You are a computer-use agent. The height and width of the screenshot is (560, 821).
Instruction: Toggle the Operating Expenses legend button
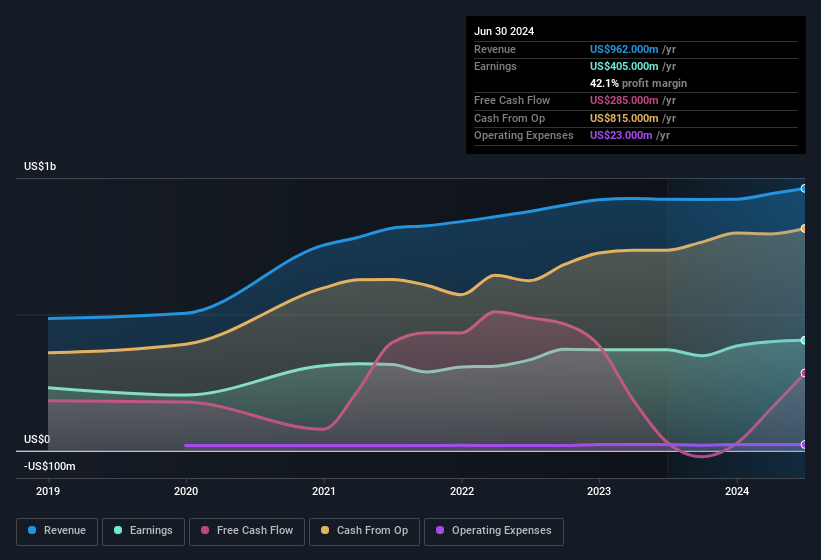tap(494, 532)
